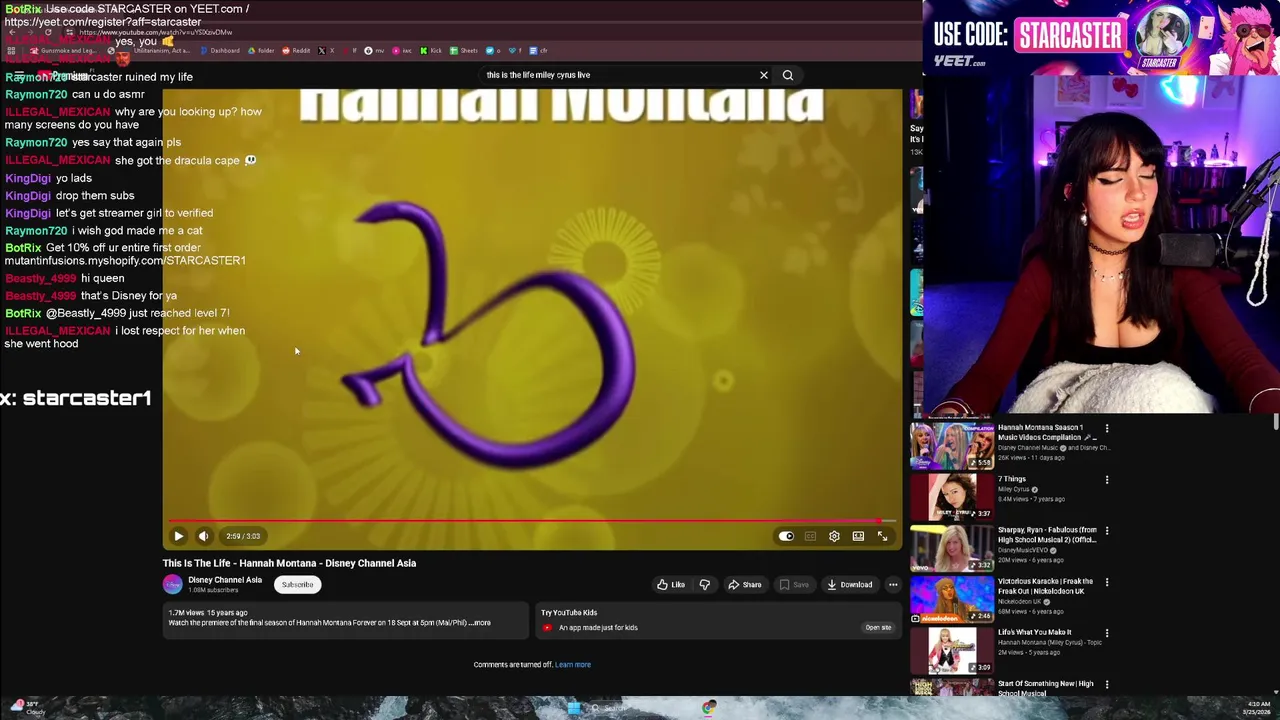Enter fullscreen mode on the video
The width and height of the screenshot is (1280, 720).
tap(882, 536)
